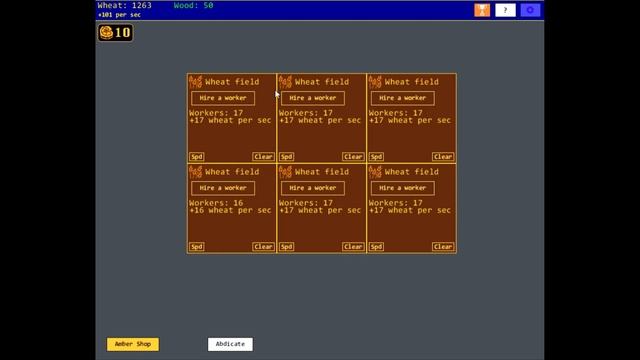
Task: Click Spd on top-left Wheat field
Action: click(197, 157)
